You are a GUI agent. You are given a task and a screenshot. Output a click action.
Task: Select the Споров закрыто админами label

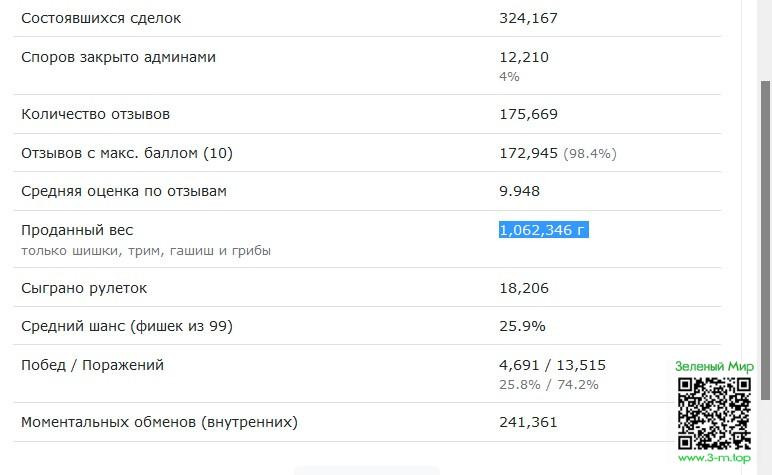118,57
